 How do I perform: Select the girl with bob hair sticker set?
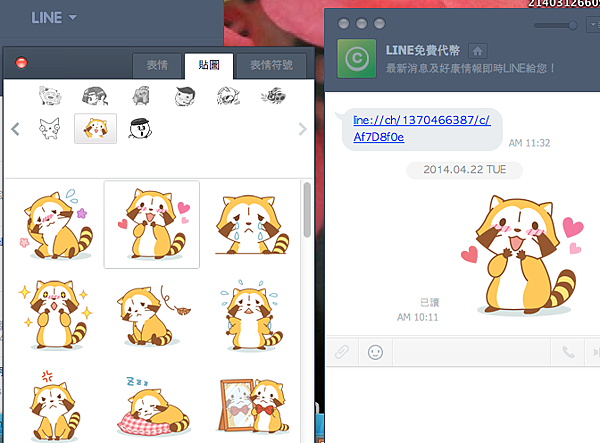coord(95,96)
